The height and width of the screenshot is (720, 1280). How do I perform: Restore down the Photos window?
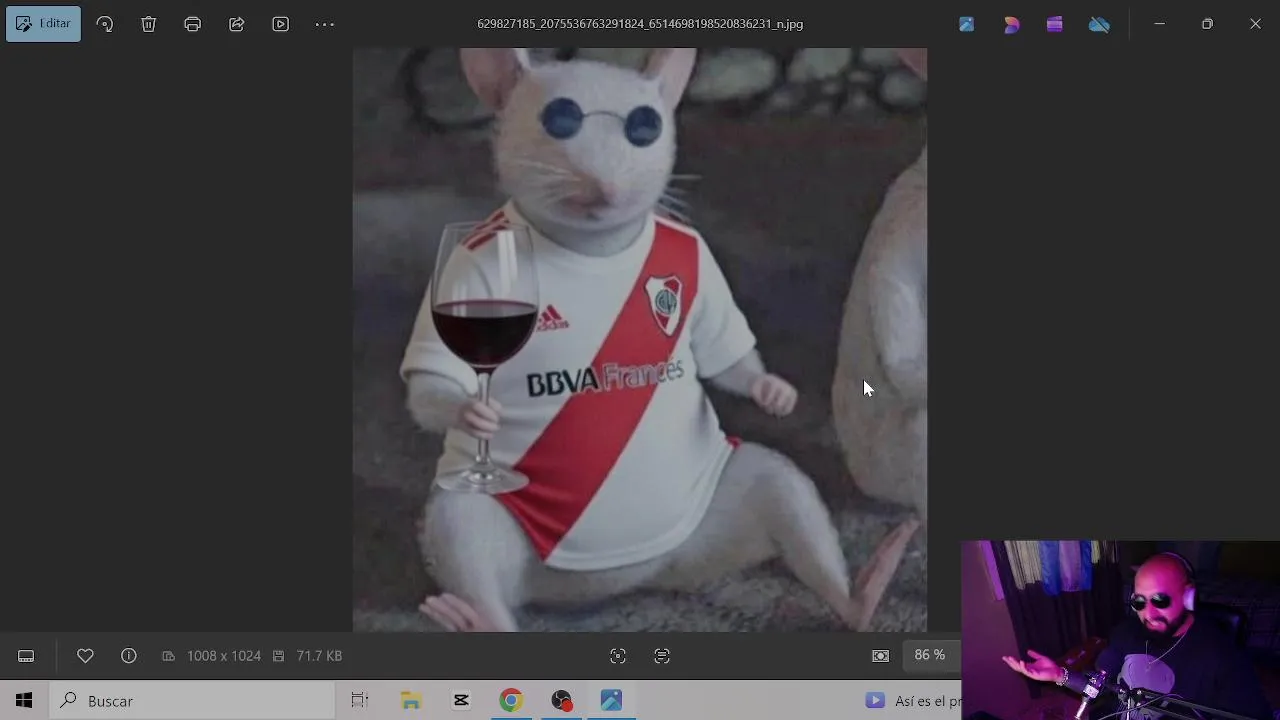1207,24
